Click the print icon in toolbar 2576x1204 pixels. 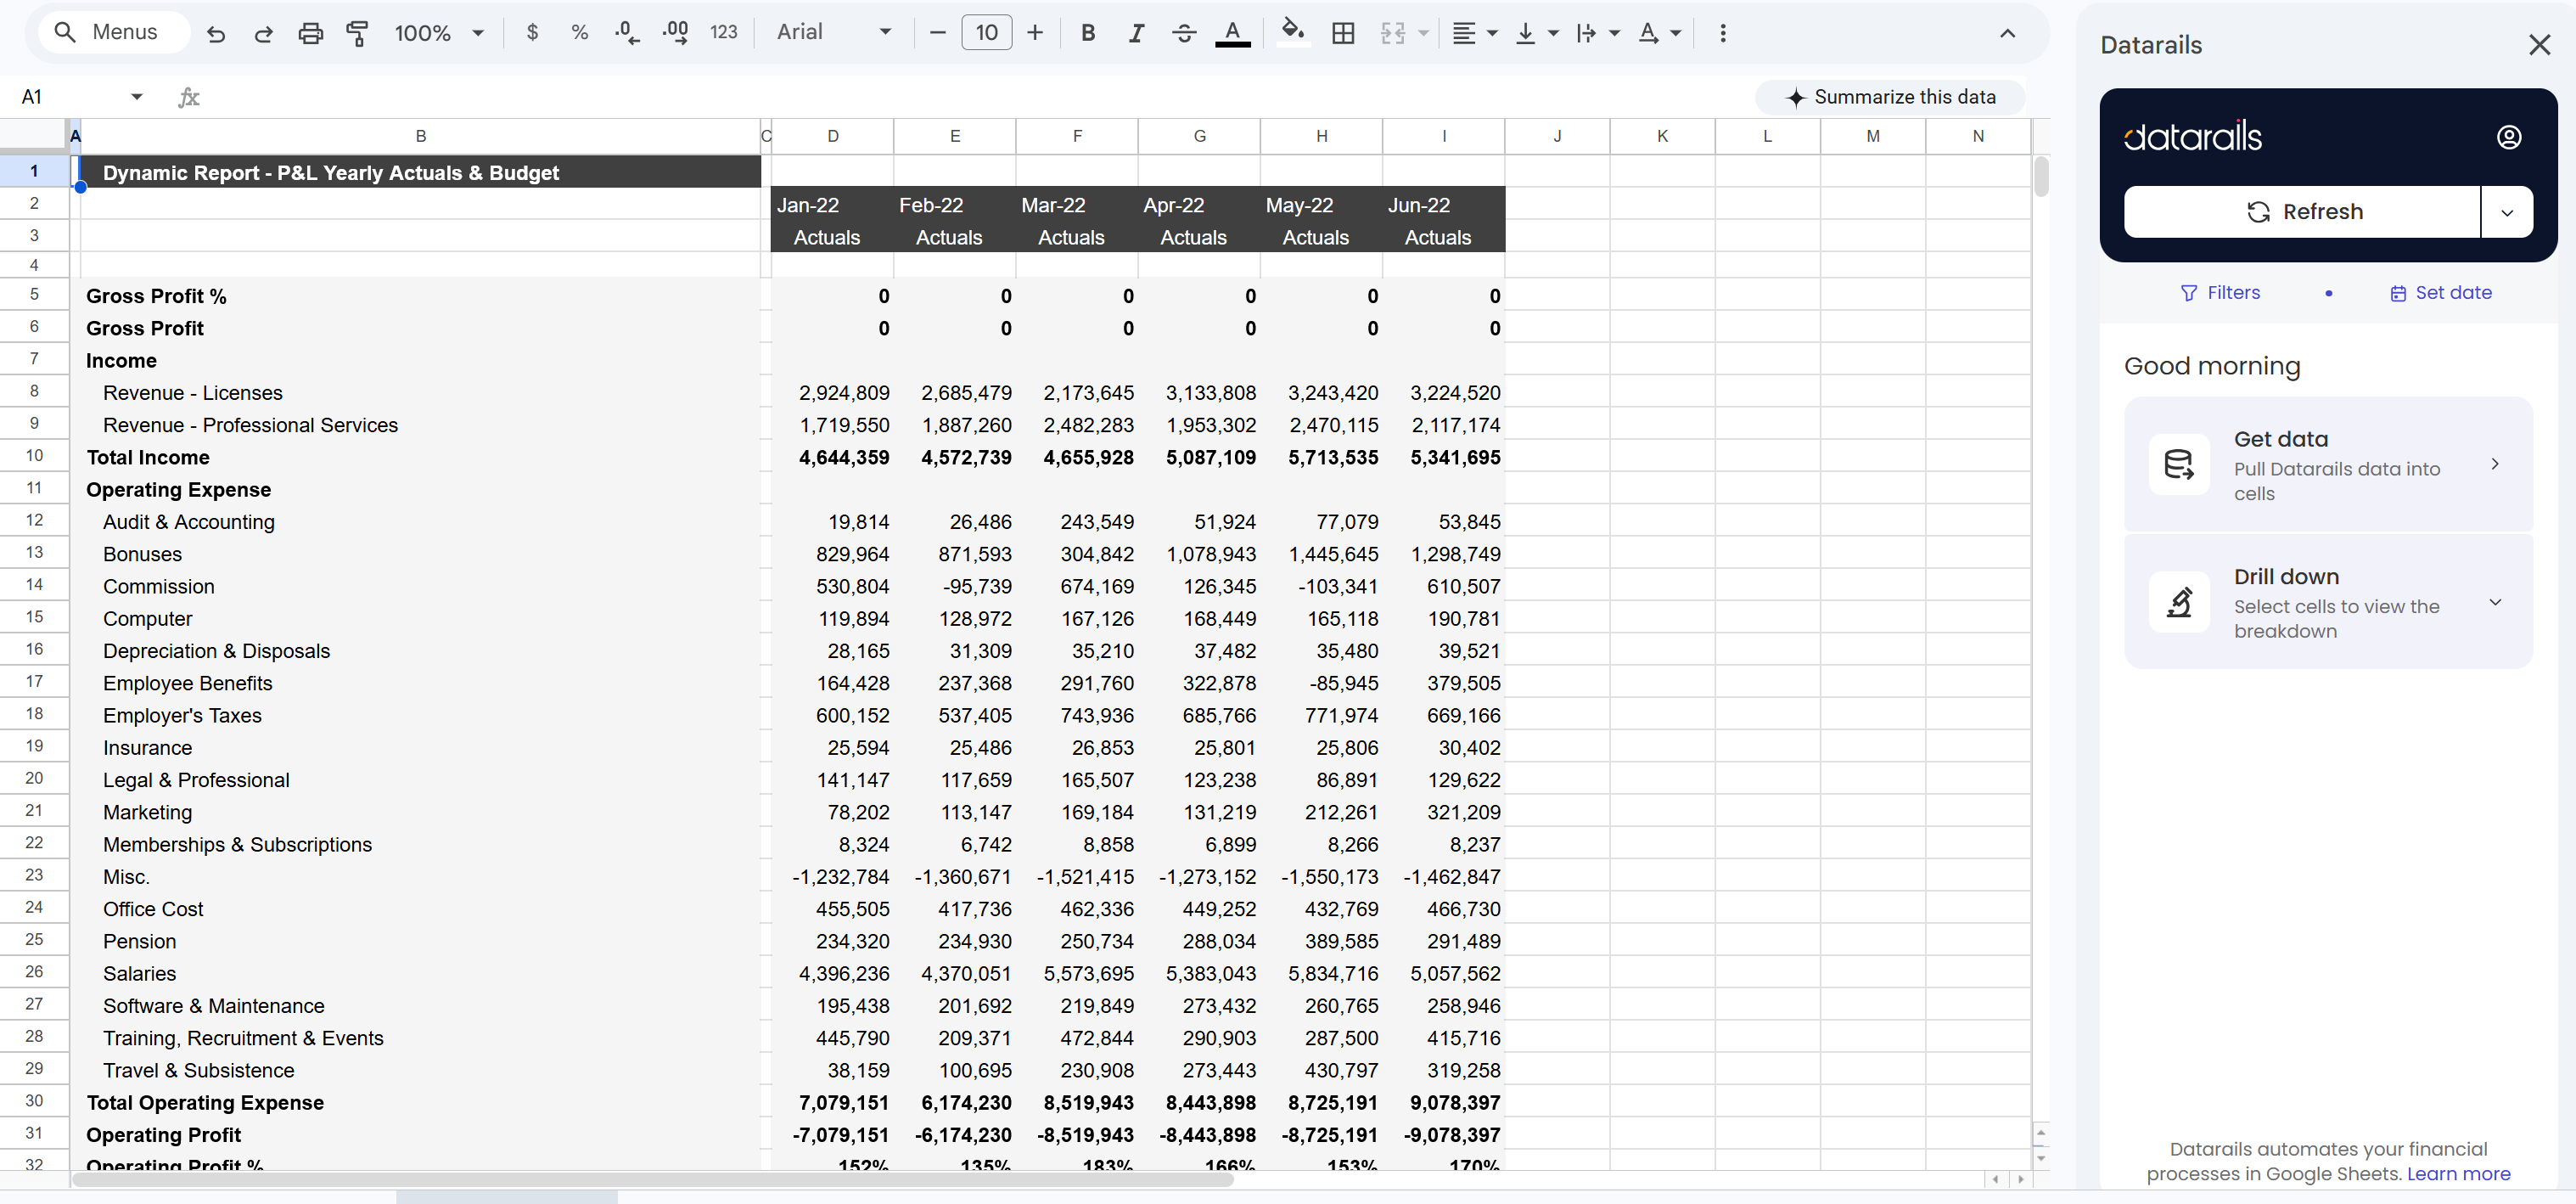coord(310,33)
